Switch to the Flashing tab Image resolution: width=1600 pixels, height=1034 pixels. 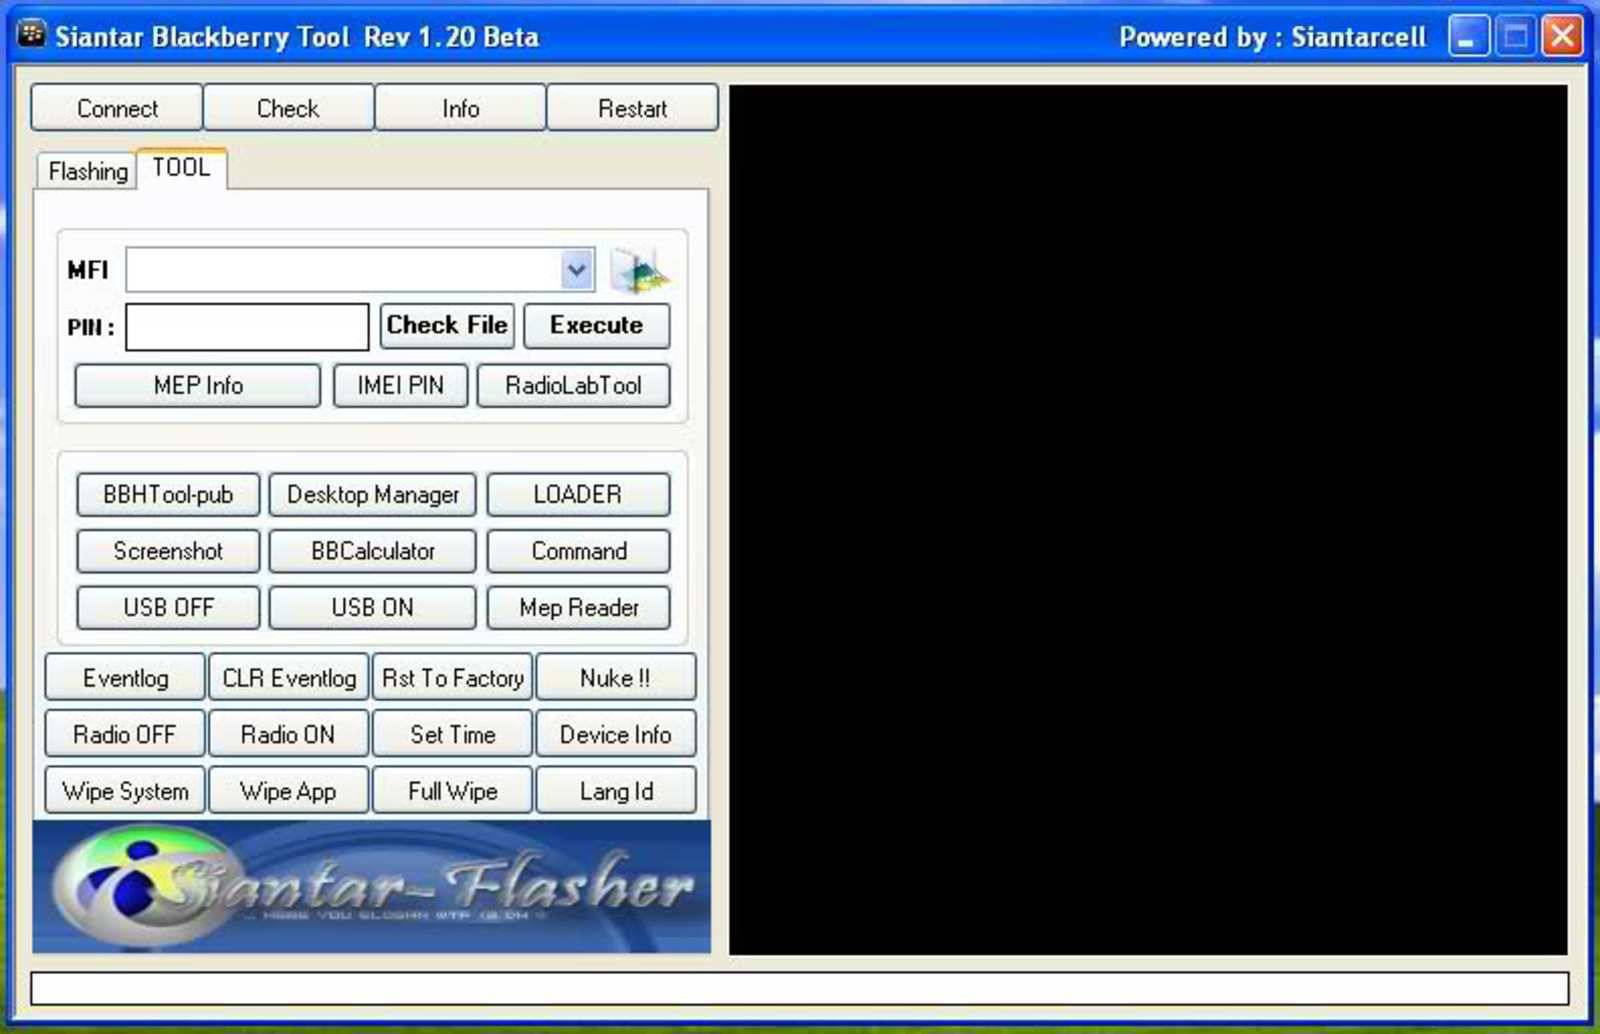coord(87,171)
